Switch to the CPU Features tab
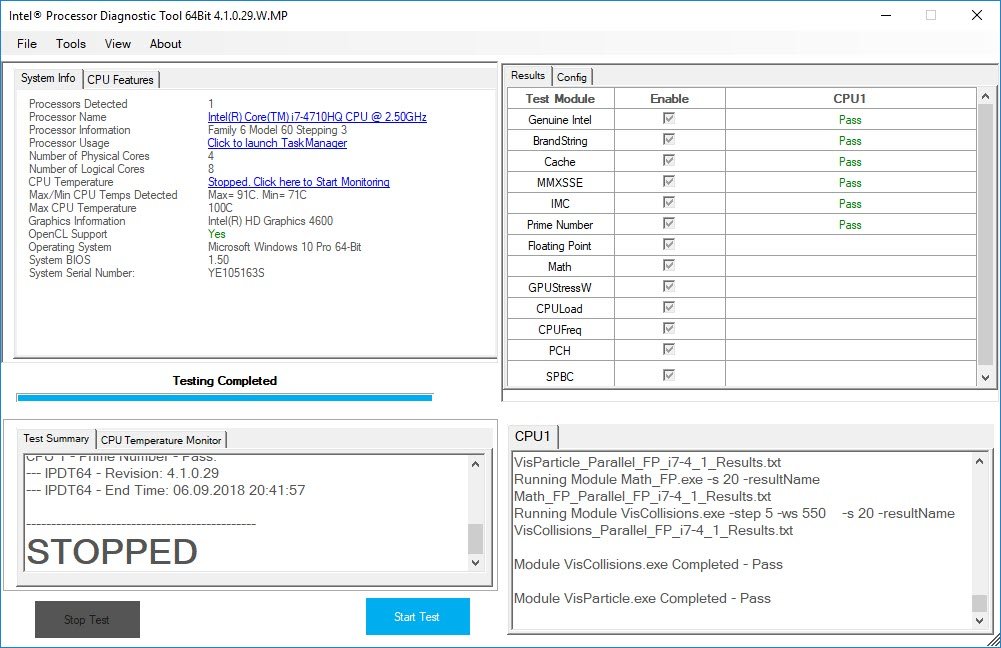This screenshot has width=1001, height=648. click(121, 80)
